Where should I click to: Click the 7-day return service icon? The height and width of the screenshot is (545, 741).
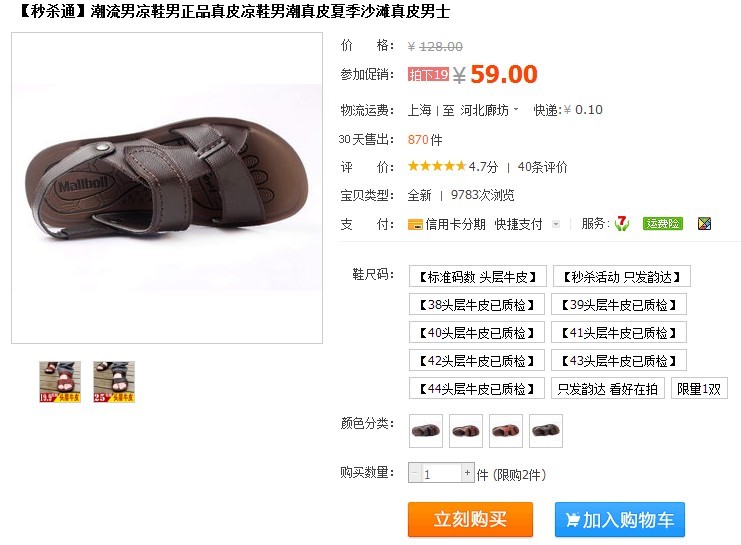pos(621,224)
